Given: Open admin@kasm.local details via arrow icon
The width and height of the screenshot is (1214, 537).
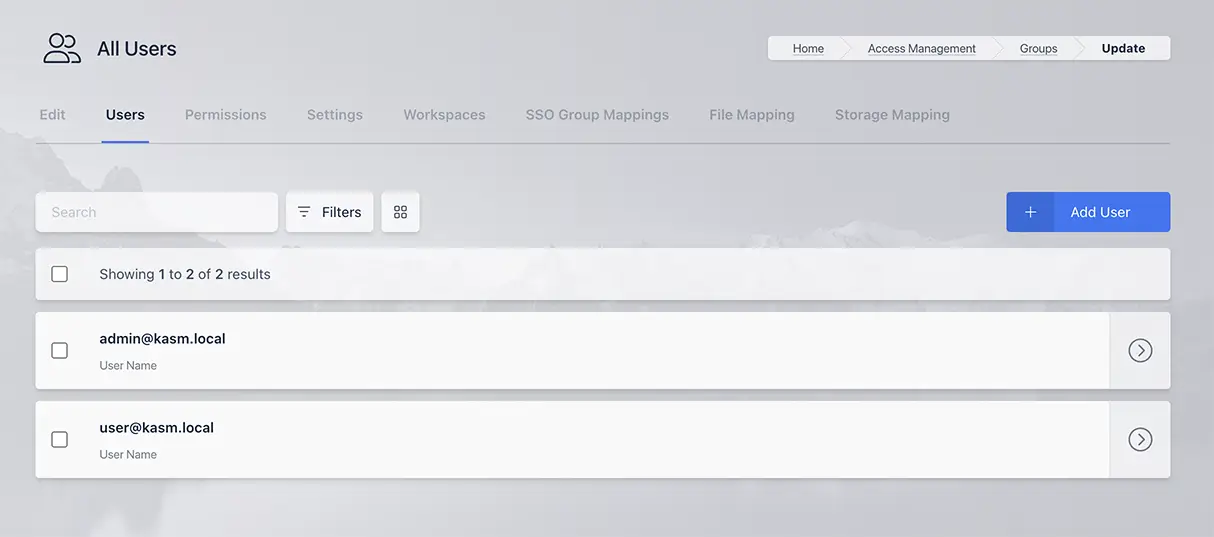Looking at the screenshot, I should pyautogui.click(x=1140, y=350).
